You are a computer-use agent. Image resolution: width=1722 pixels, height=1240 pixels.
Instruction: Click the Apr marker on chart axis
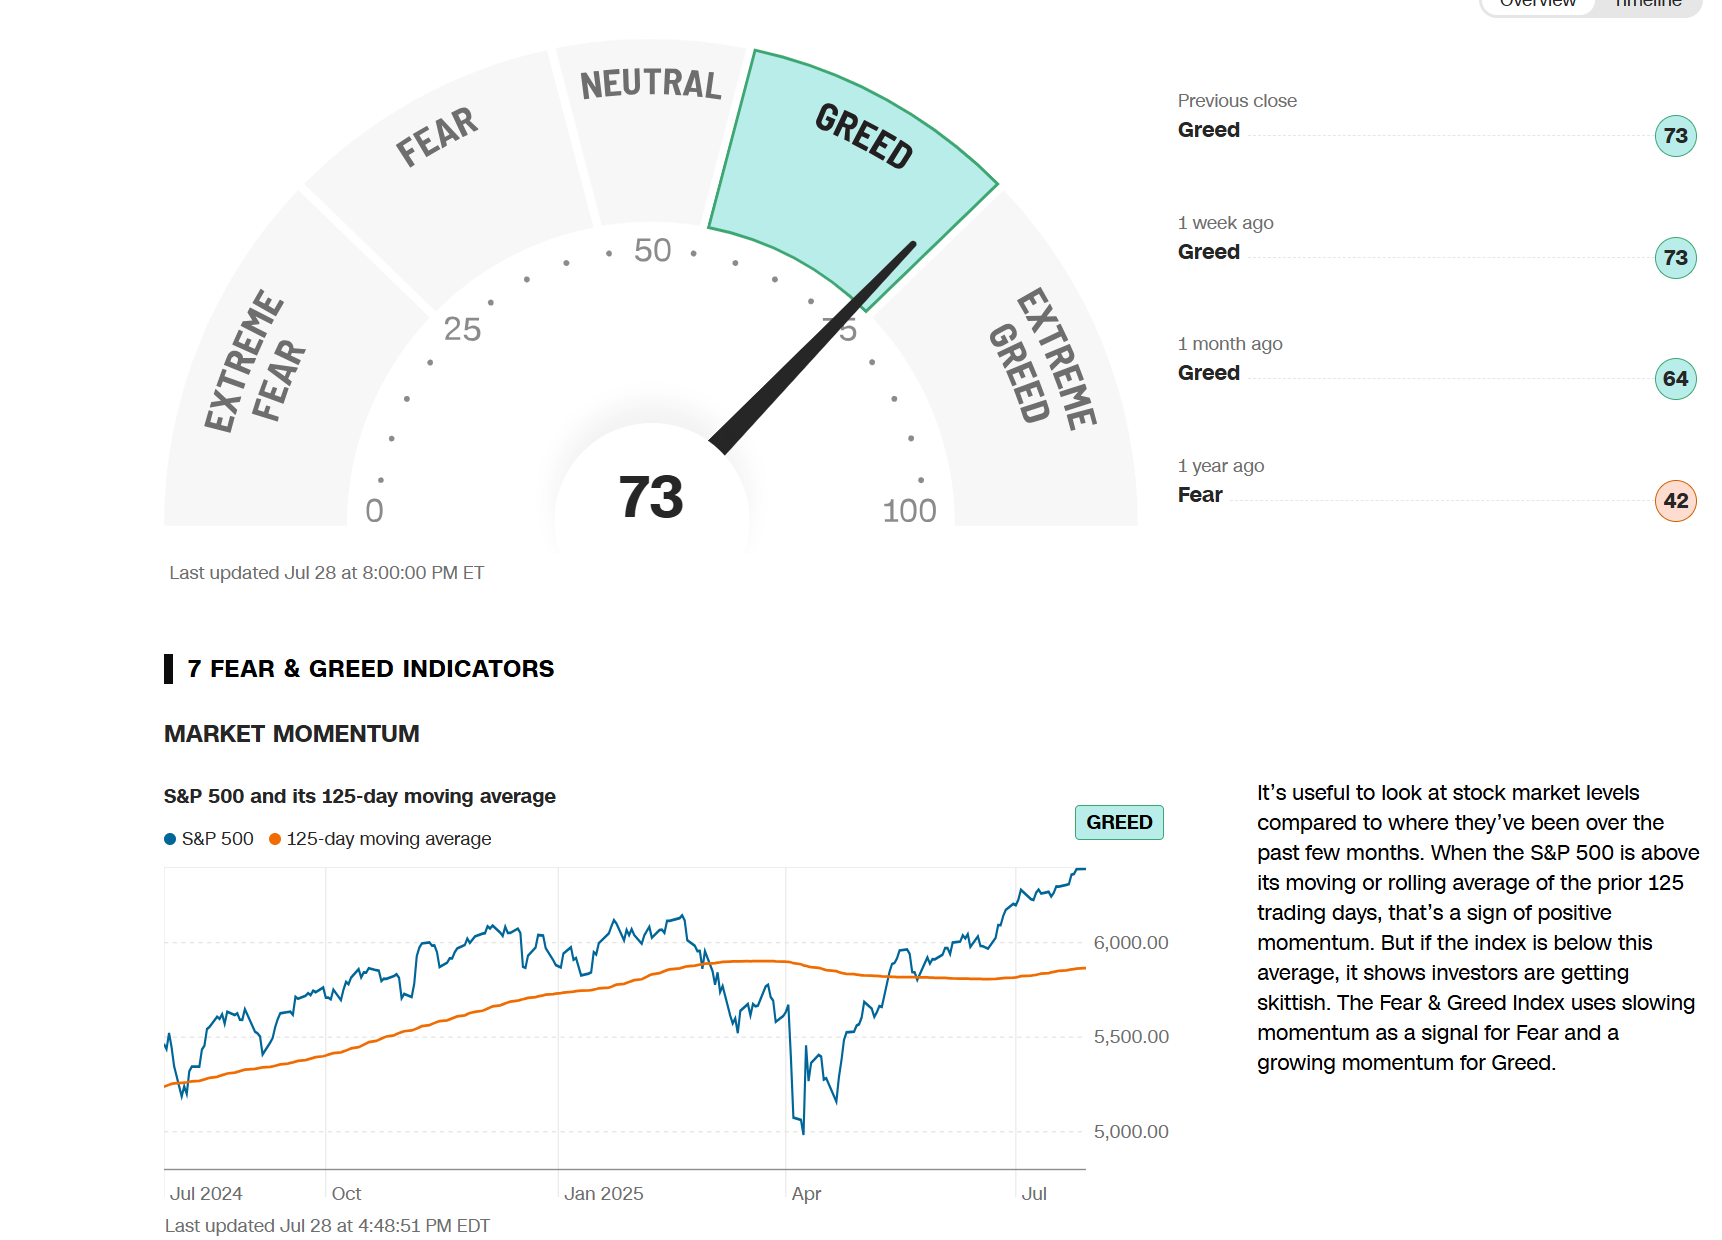point(806,1194)
